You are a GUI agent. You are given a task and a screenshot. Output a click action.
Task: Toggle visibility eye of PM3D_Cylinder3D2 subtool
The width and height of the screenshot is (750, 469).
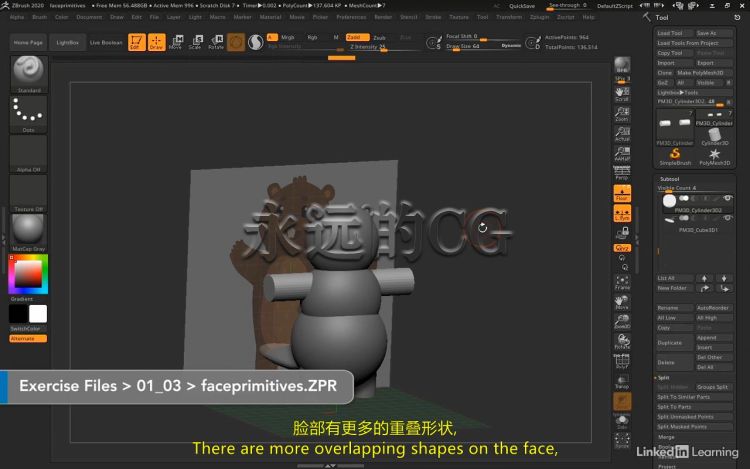tap(728, 198)
